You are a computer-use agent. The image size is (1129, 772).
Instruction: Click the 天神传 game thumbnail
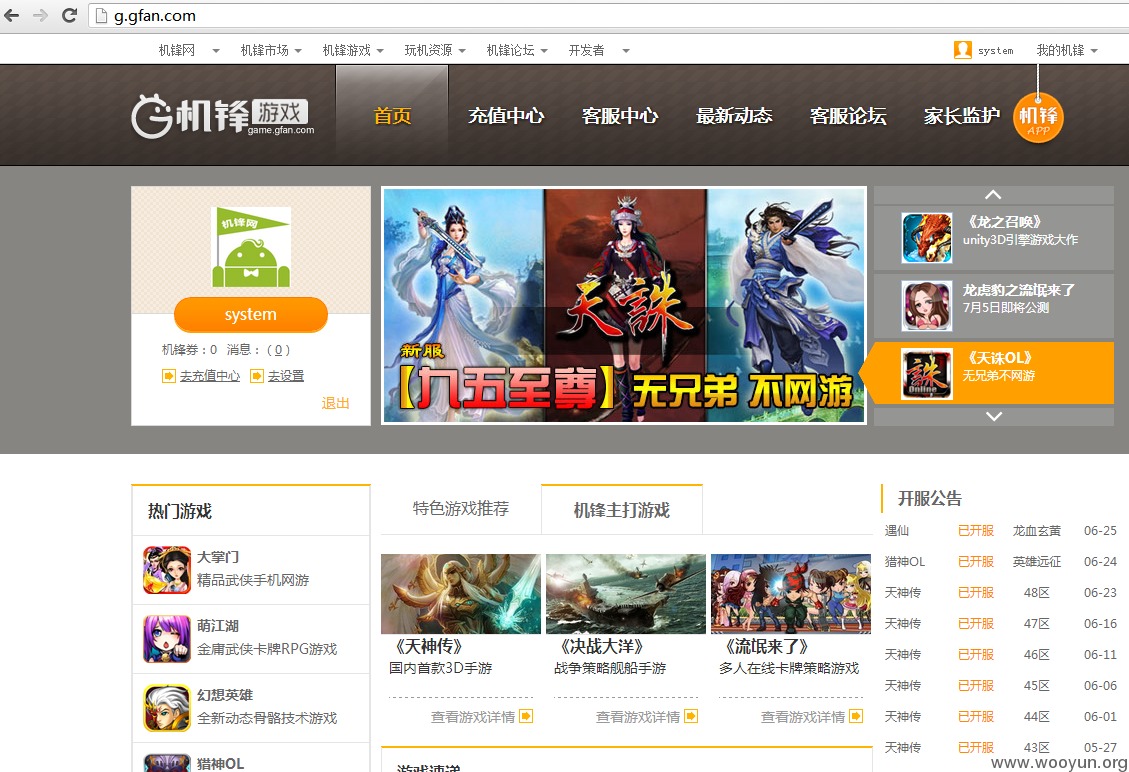(x=461, y=593)
